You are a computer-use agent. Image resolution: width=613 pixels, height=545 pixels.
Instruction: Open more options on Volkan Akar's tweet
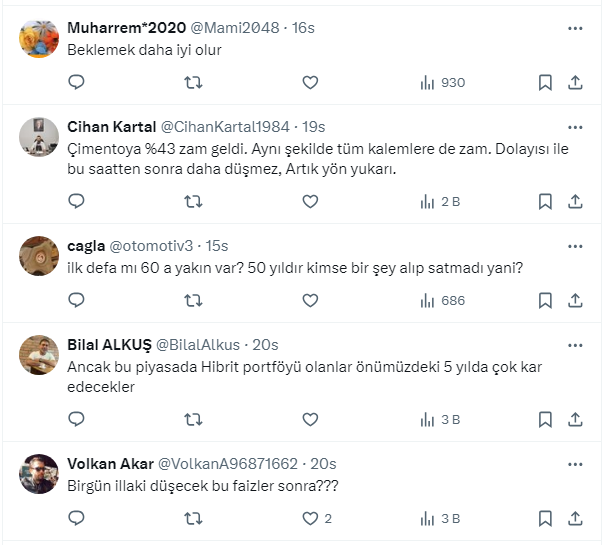tap(575, 464)
